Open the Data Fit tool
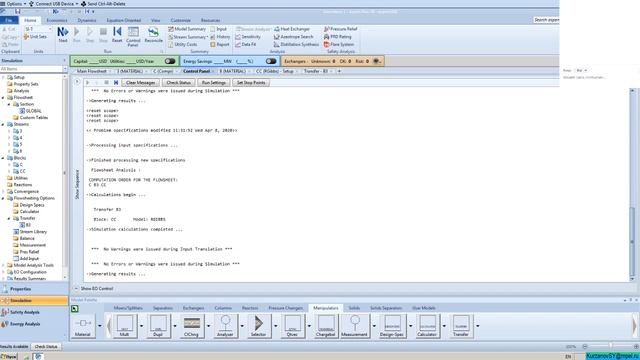Viewport: 640px width, 360px height. click(246, 44)
